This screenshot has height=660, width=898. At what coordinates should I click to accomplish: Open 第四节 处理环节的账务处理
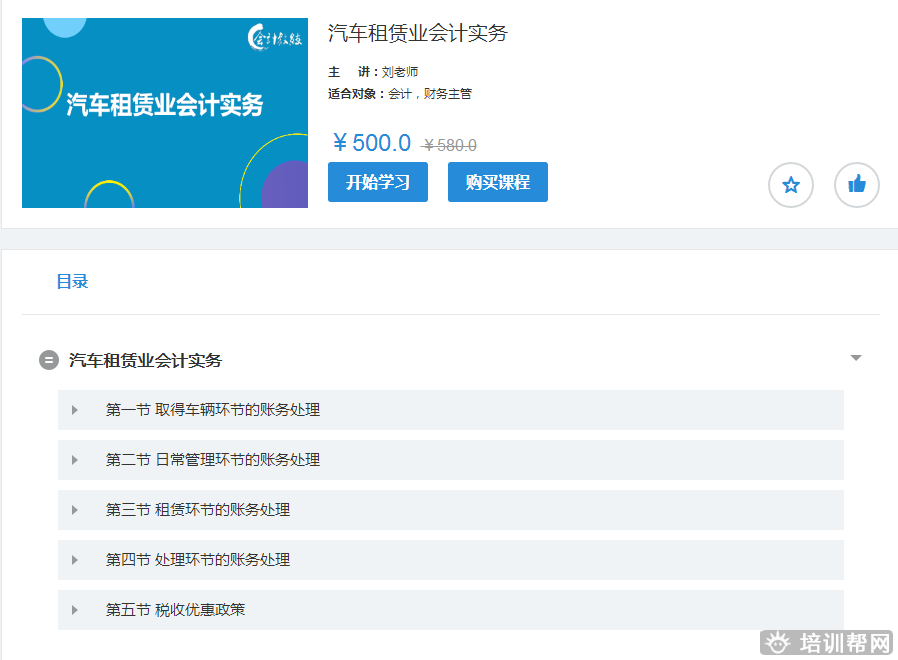click(x=198, y=560)
